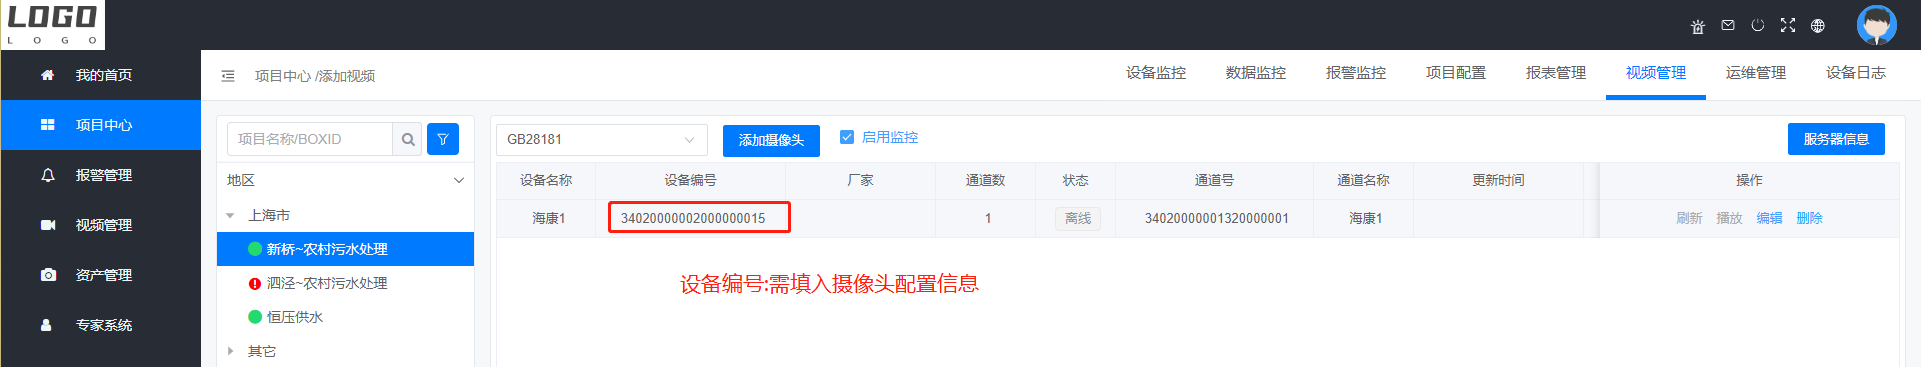Switch to the 设备监控 tab
The image size is (1921, 367).
(1156, 73)
